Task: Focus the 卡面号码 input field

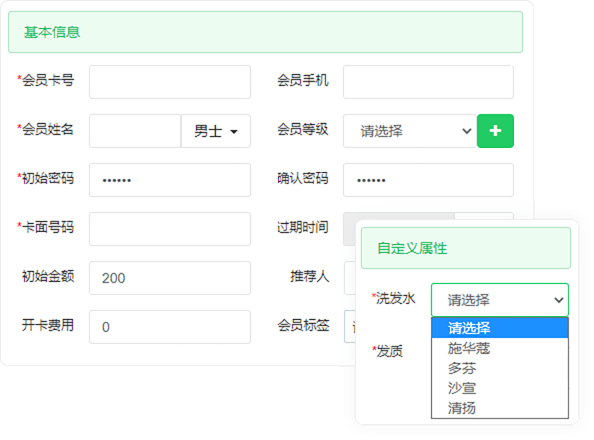Action: click(x=170, y=229)
